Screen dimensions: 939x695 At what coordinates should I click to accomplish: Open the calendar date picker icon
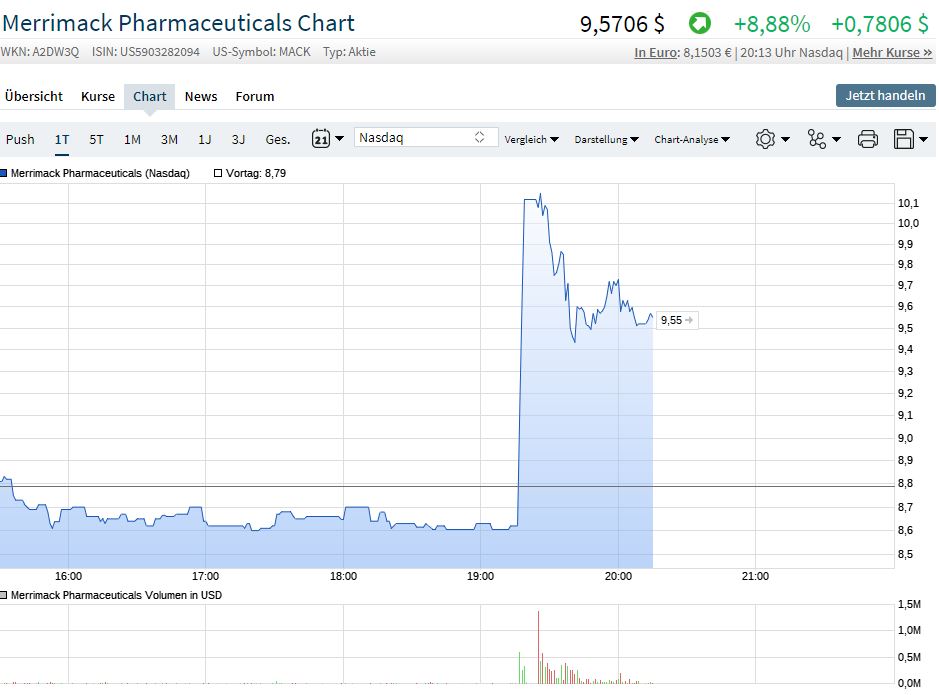point(322,139)
